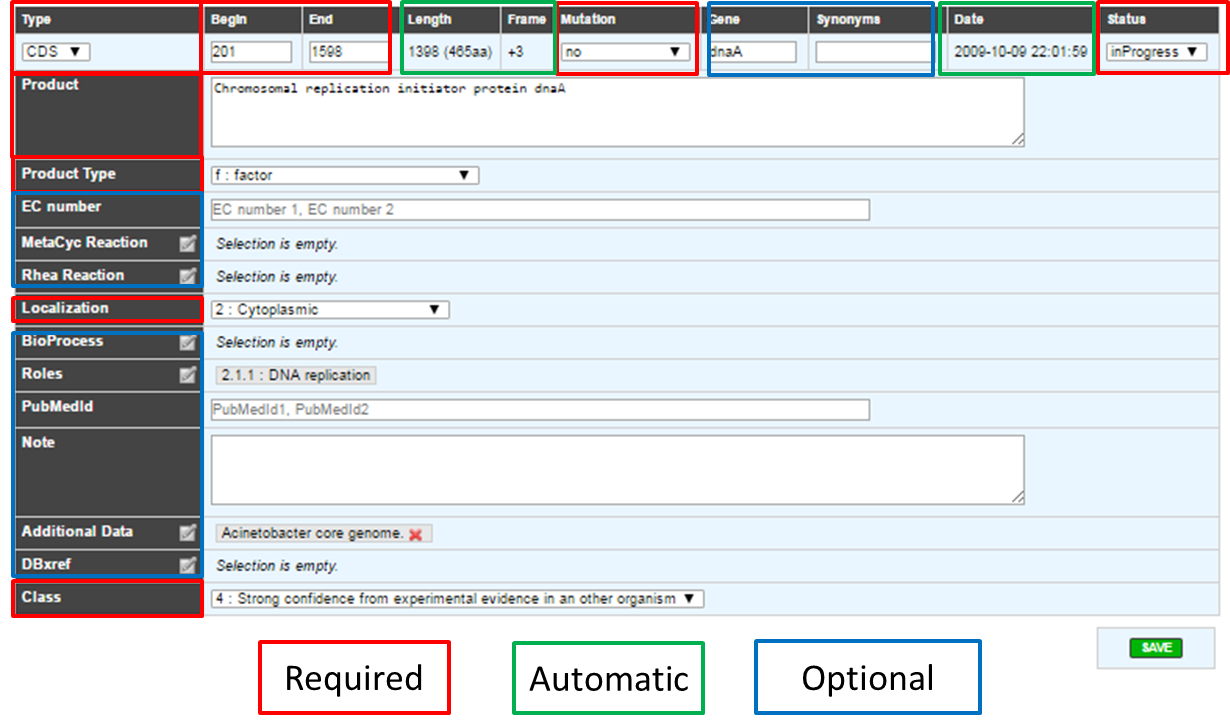This screenshot has width=1230, height=724.
Task: Click the date value 2009-10-09 22:01:59
Action: pyautogui.click(x=1021, y=52)
